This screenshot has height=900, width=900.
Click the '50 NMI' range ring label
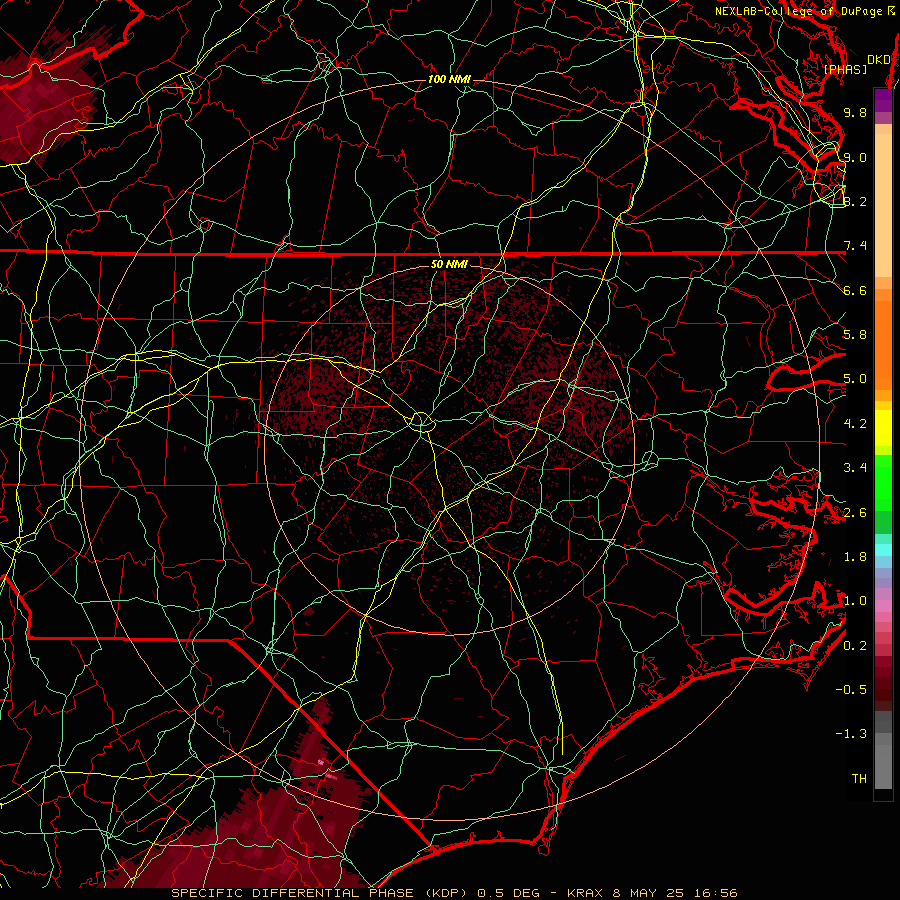(x=449, y=264)
